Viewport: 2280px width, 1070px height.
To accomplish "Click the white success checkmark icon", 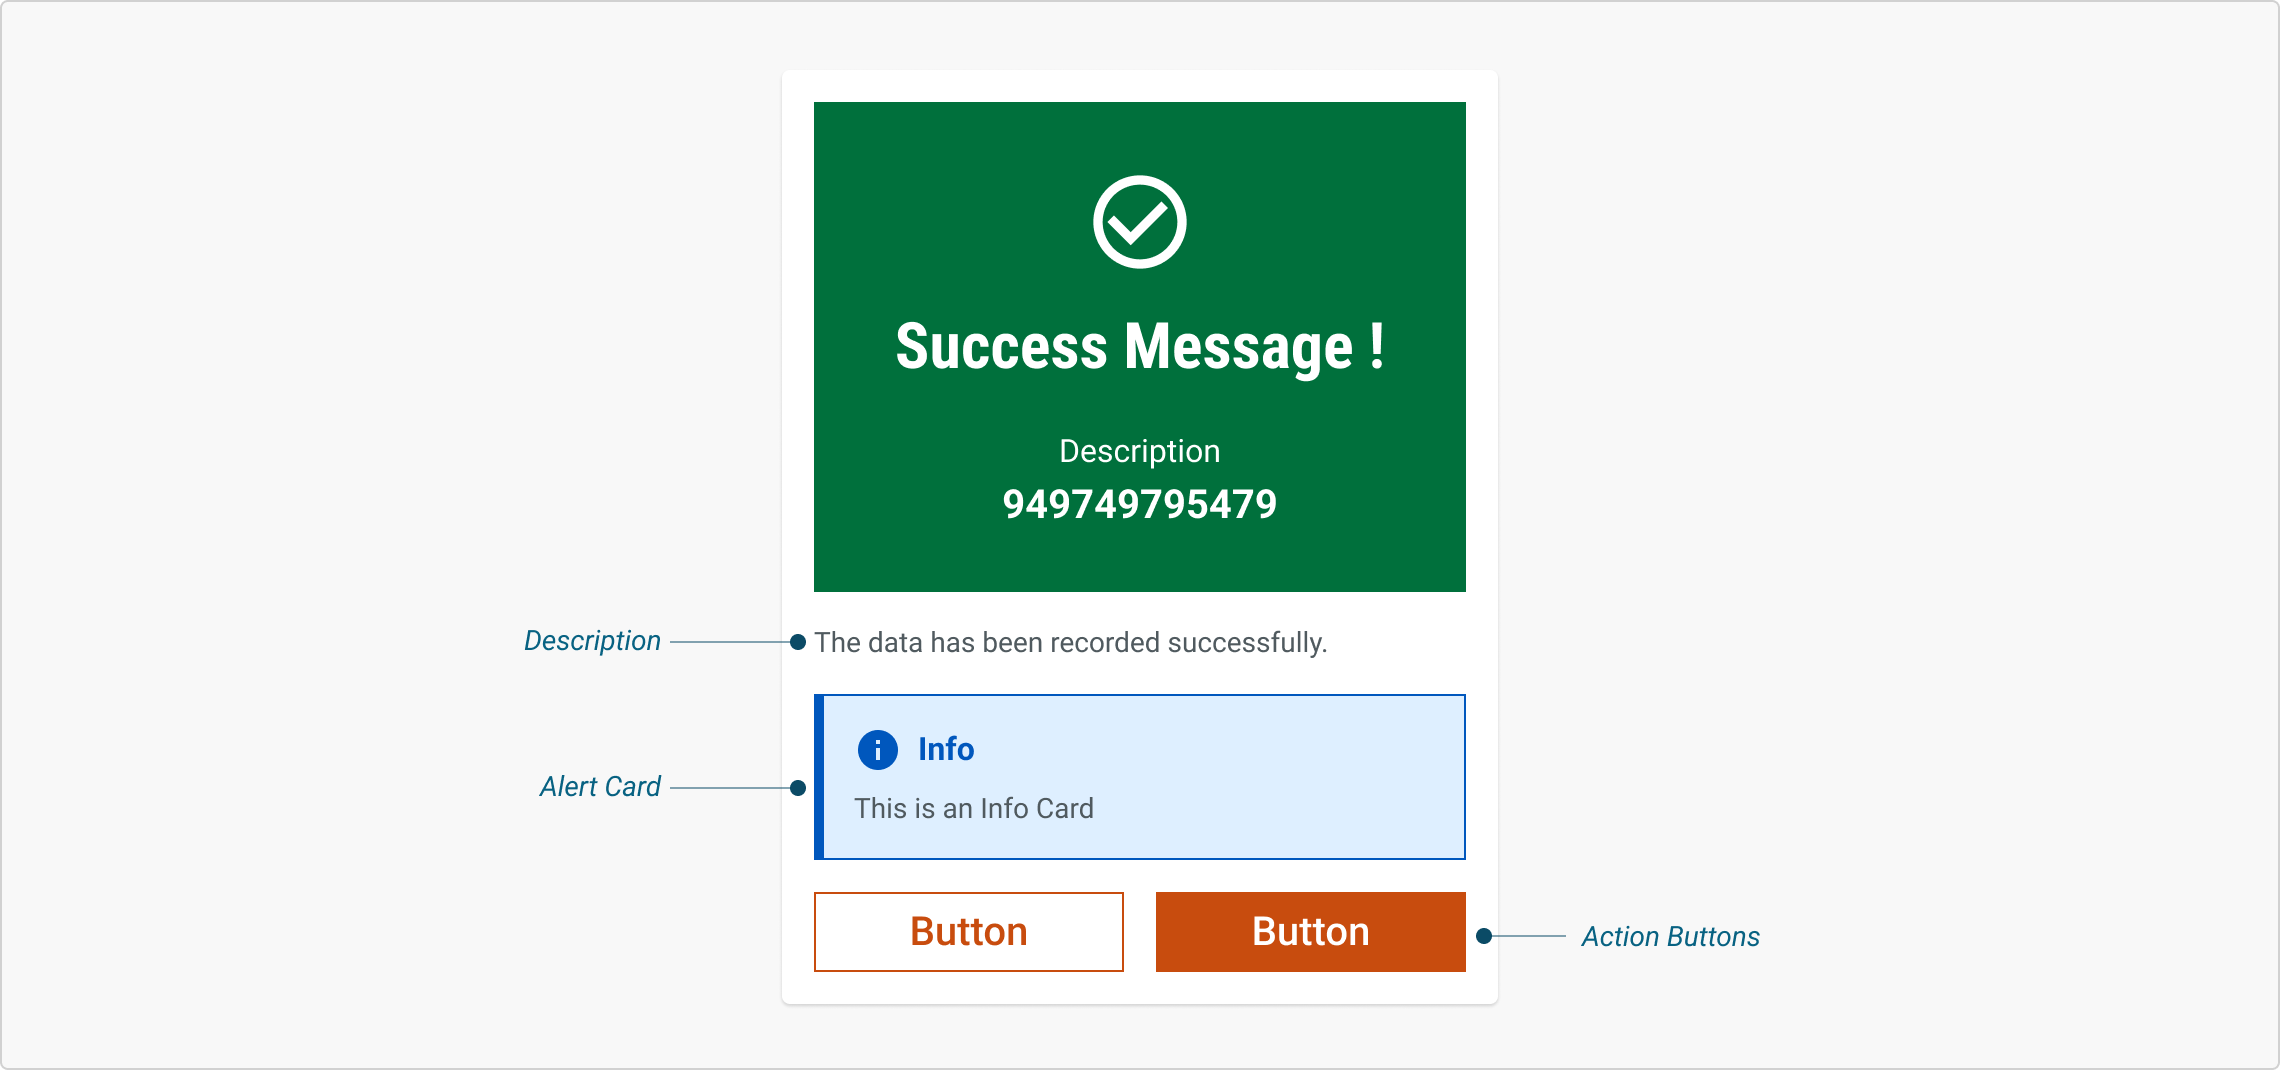I will (x=1139, y=222).
